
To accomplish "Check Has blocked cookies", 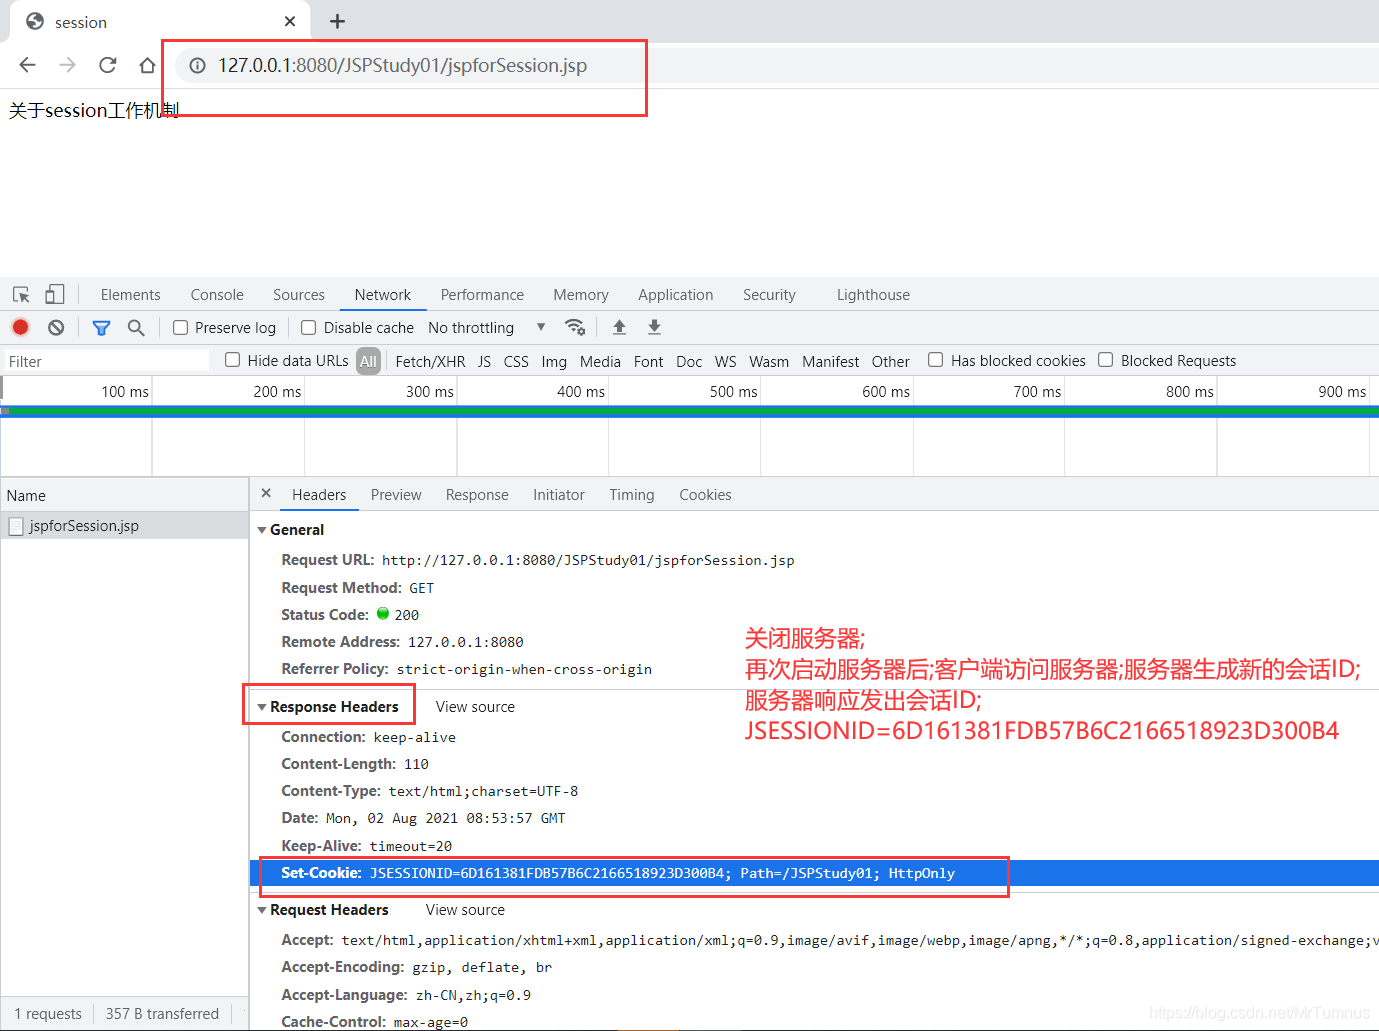I will (x=936, y=360).
